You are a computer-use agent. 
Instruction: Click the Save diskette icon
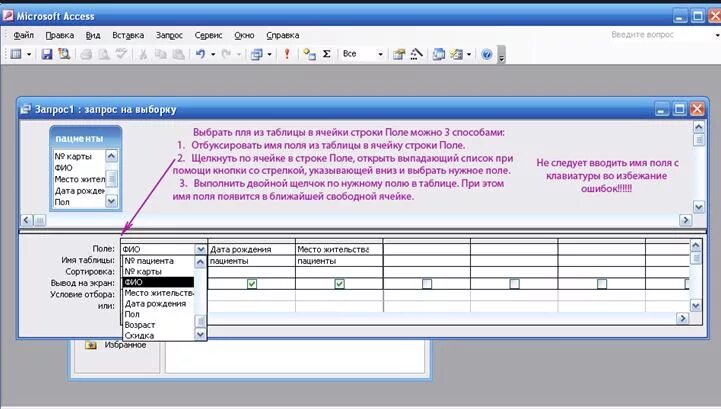point(47,54)
